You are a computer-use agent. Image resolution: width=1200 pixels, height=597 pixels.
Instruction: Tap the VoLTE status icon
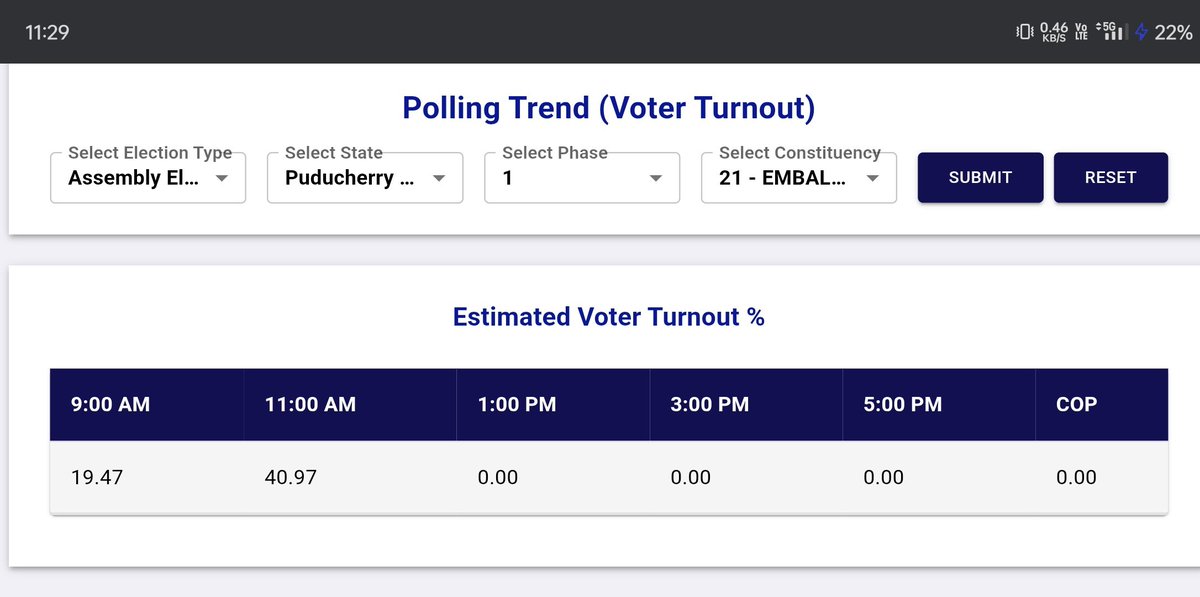1081,33
